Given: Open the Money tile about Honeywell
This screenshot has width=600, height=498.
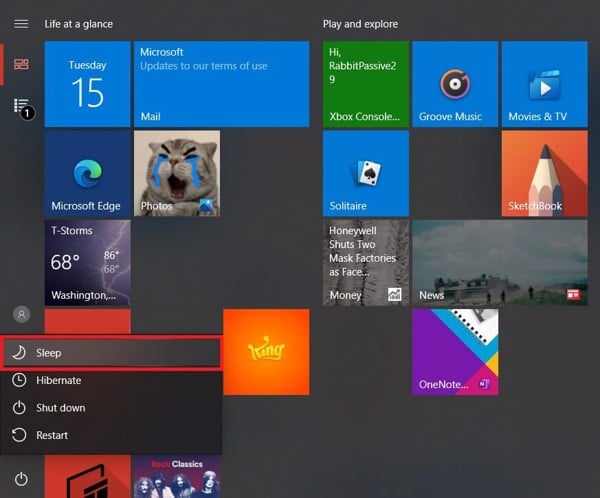Looking at the screenshot, I should [365, 263].
